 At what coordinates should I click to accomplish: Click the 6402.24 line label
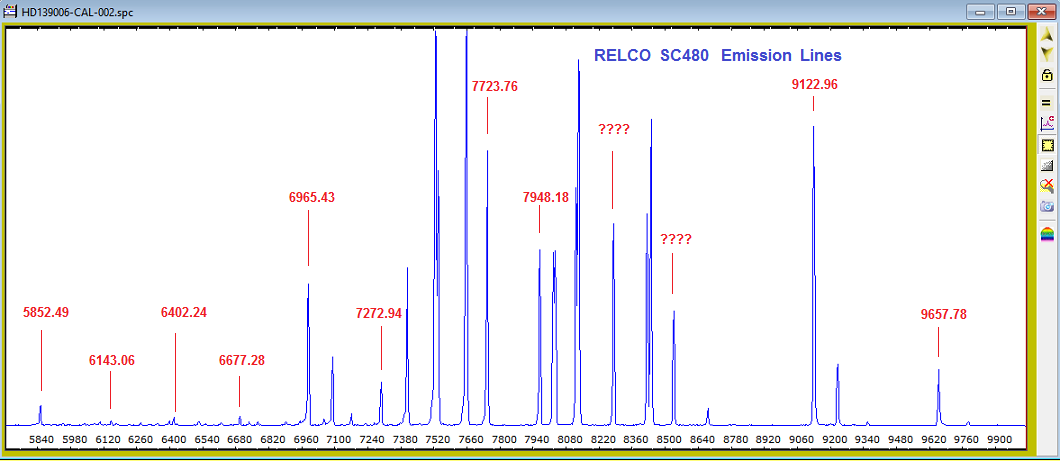tap(184, 312)
